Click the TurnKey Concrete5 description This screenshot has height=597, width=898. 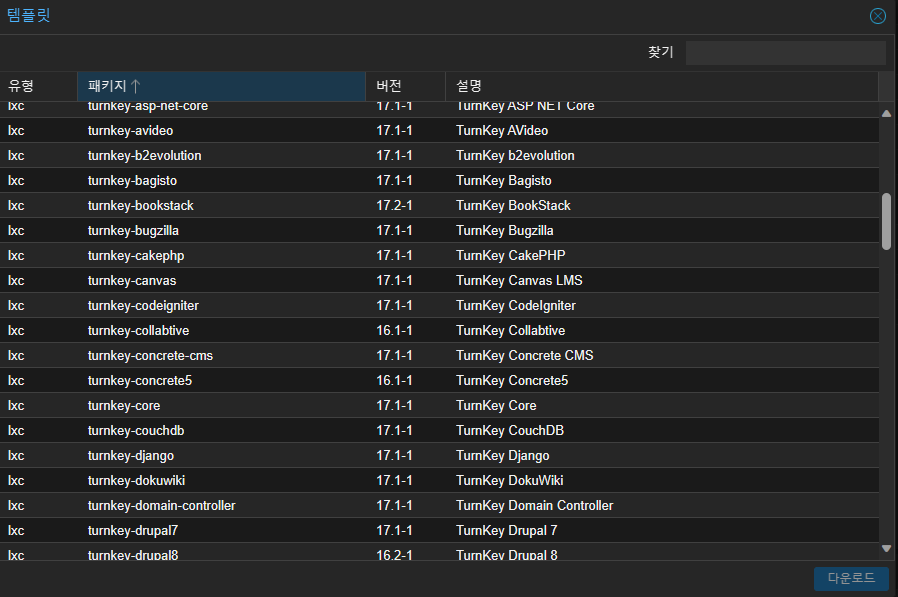[x=512, y=381]
